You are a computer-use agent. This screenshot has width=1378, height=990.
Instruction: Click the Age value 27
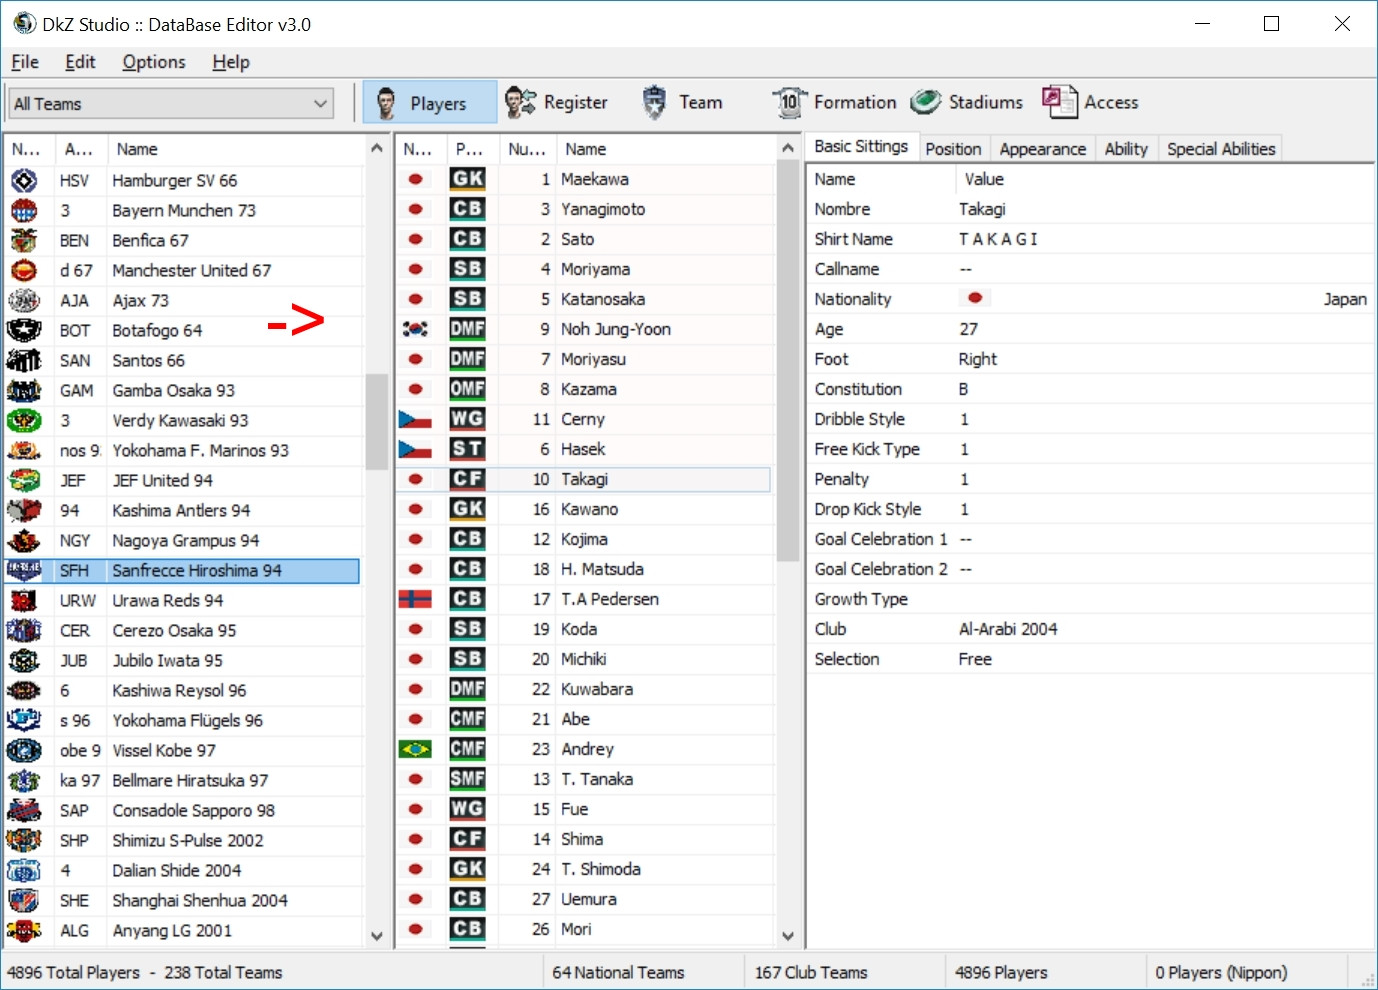pos(968,329)
